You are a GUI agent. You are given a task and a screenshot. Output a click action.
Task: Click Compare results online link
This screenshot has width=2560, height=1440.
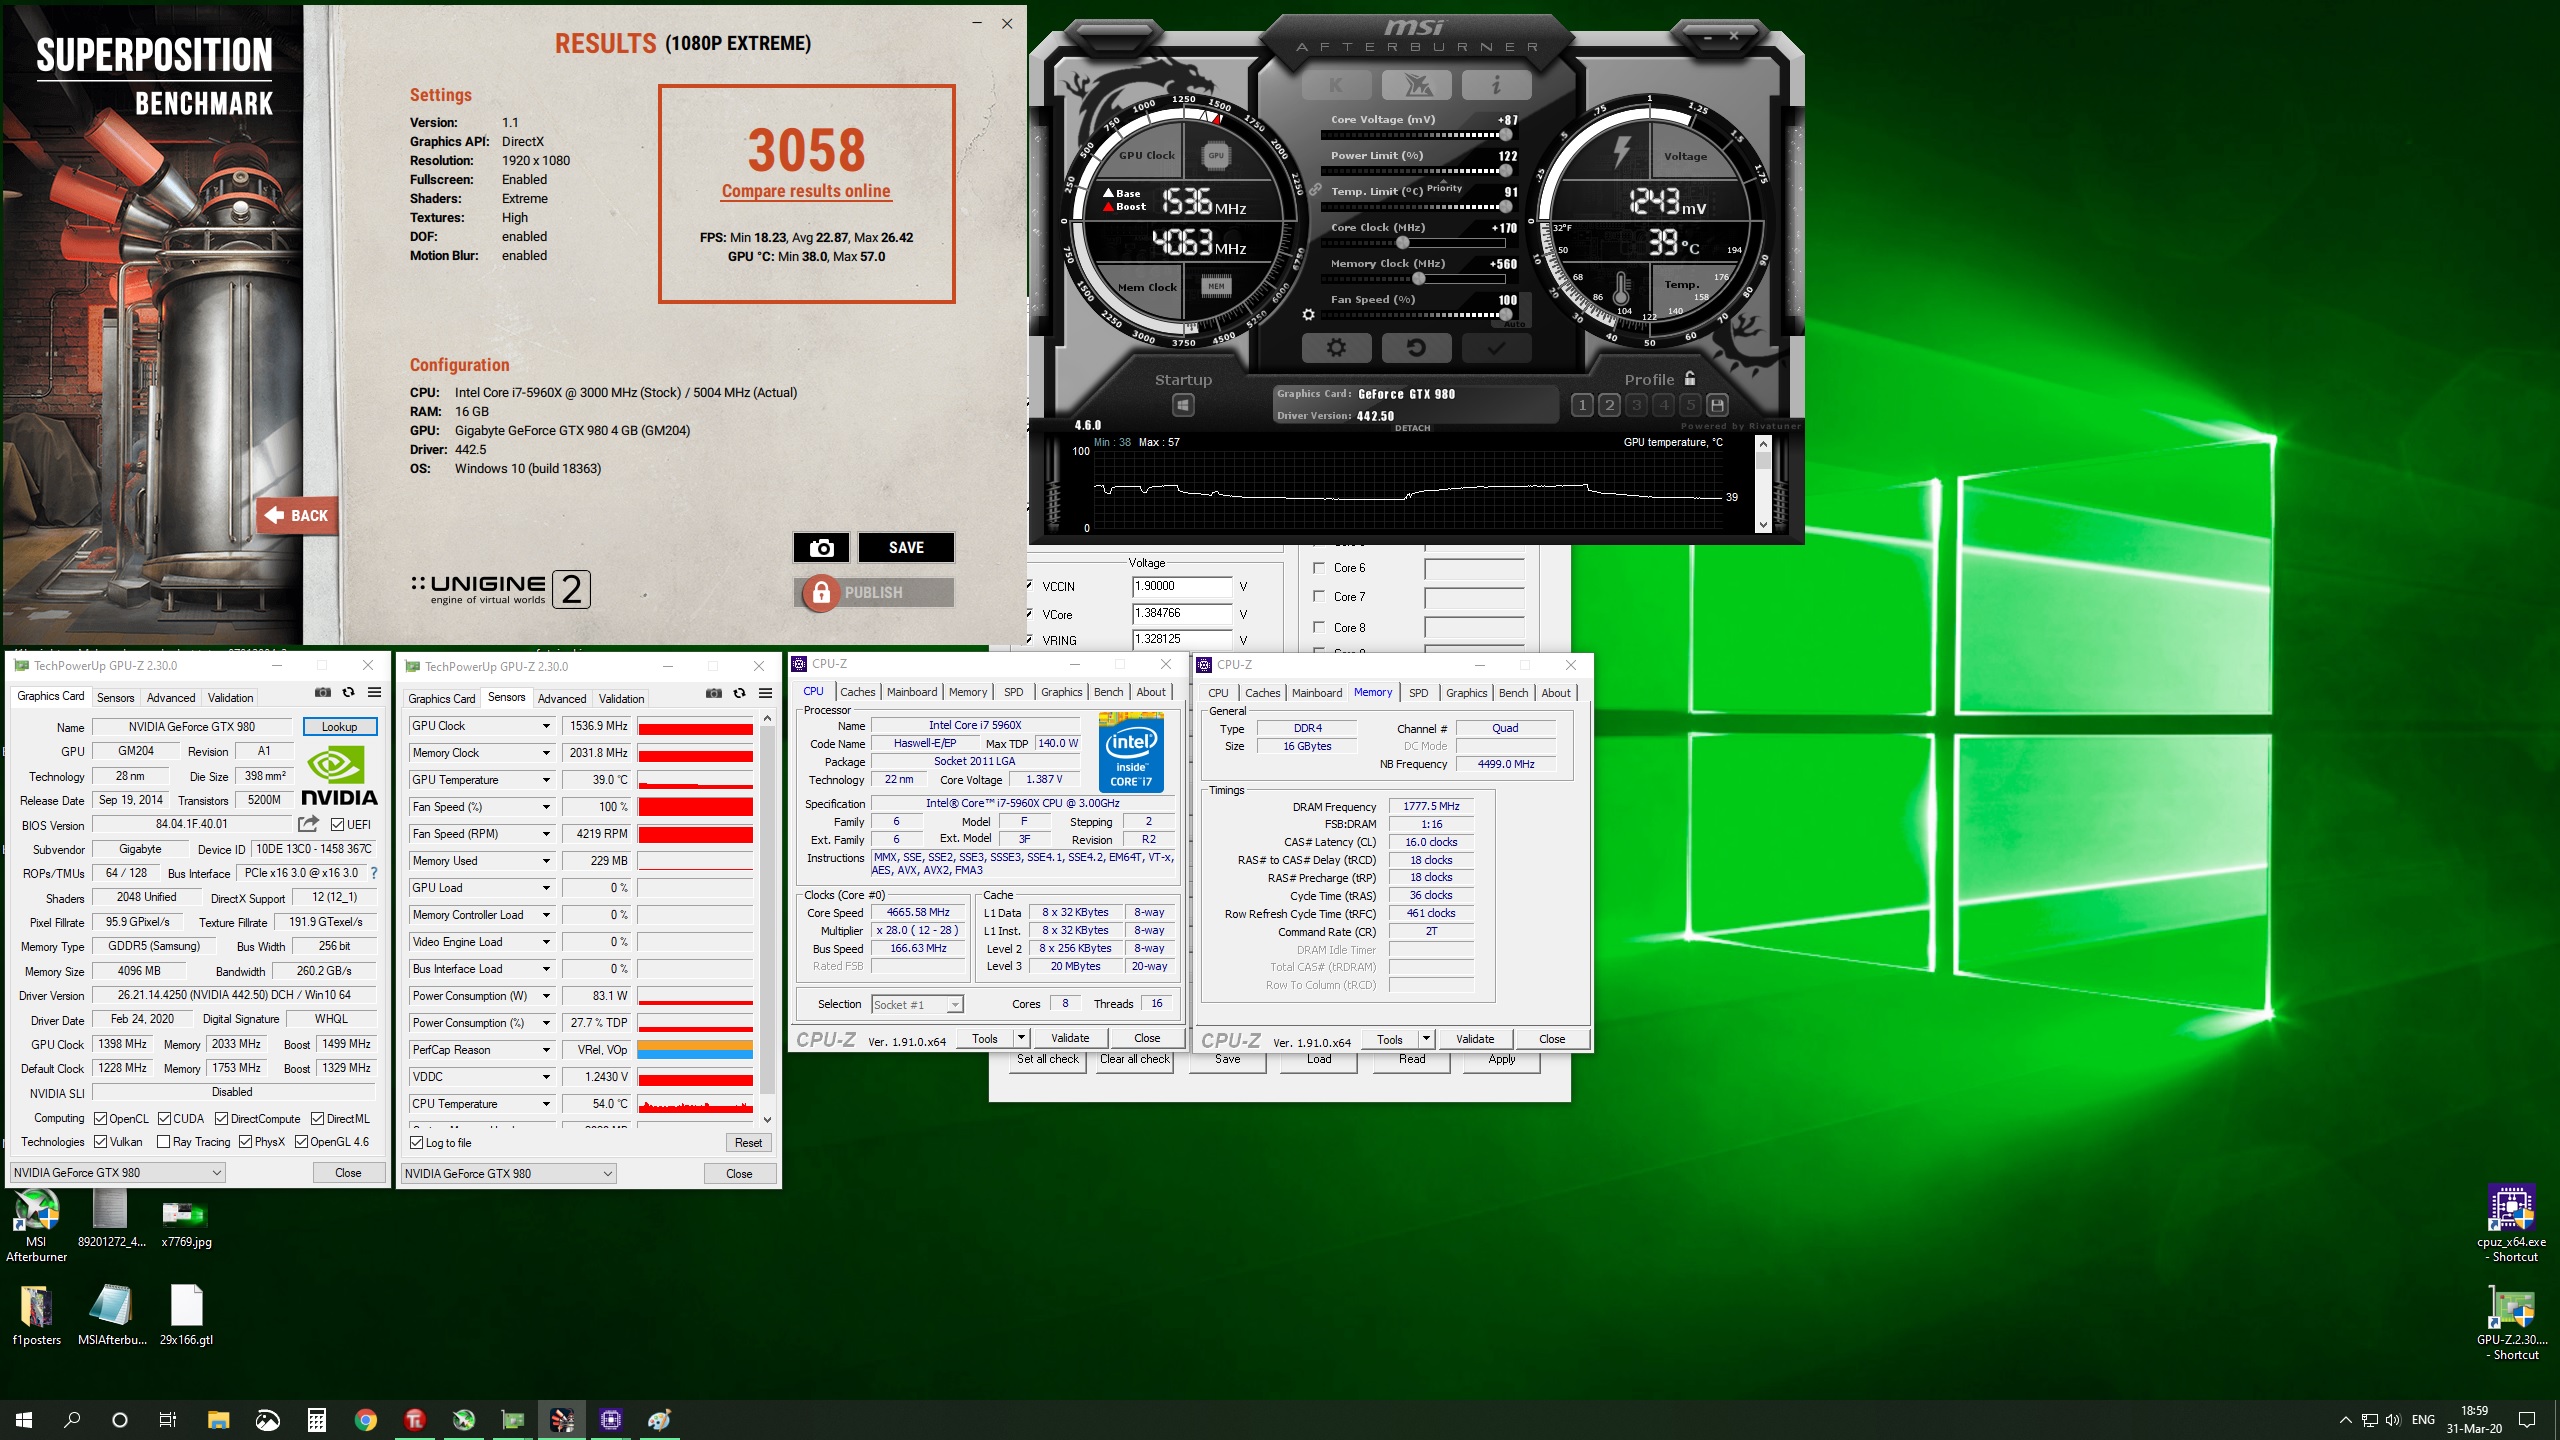[806, 191]
